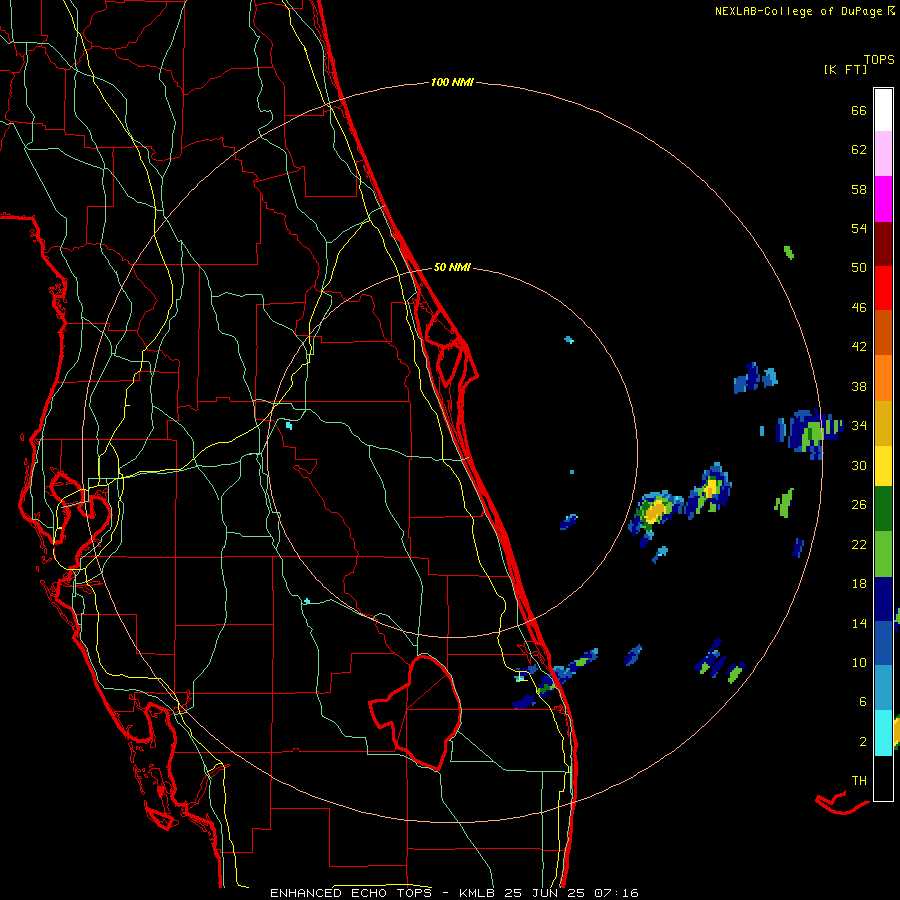The height and width of the screenshot is (900, 900).
Task: Click the bright yellow legend swatch
Action: 883,466
